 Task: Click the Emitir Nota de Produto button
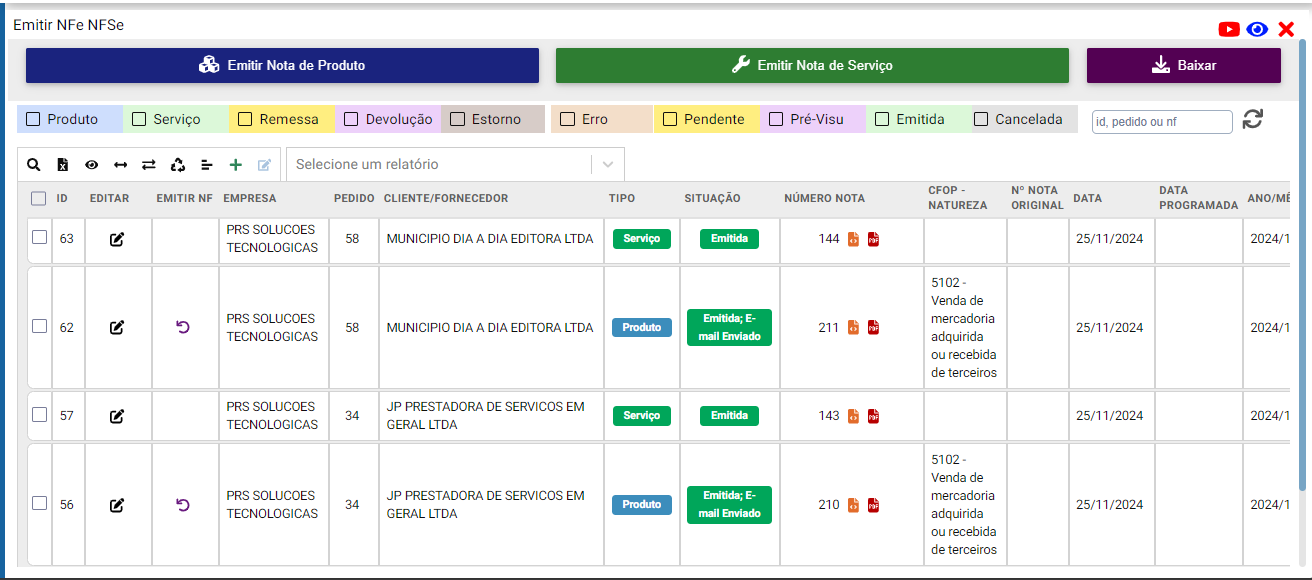coord(282,66)
